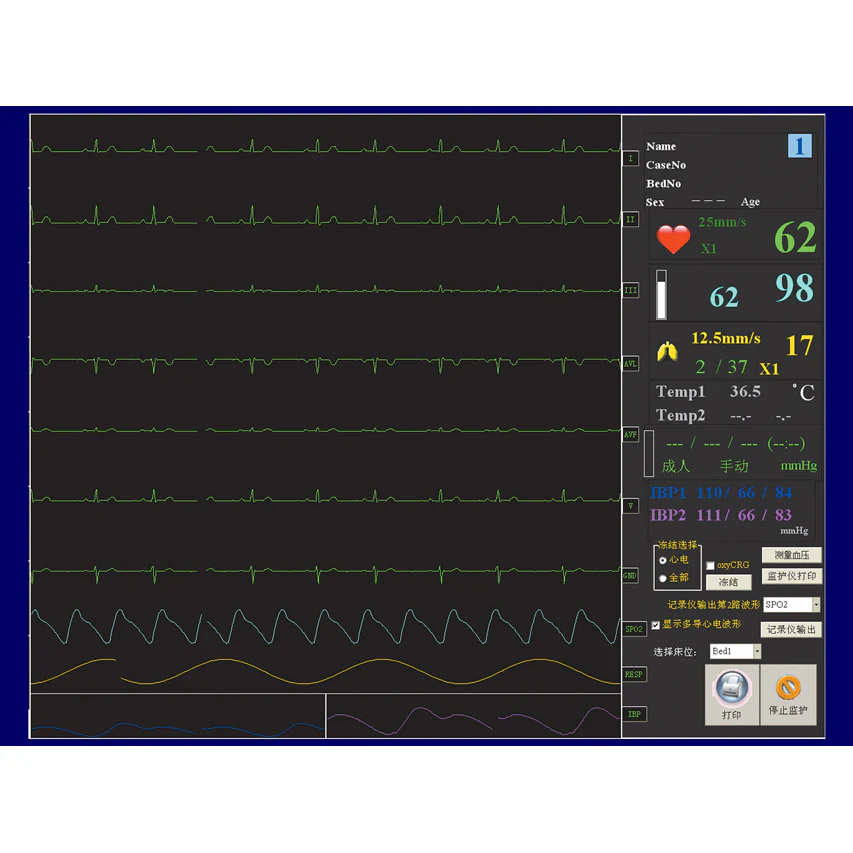Select the AVL lead label
Image resolution: width=853 pixels, height=853 pixels.
pyautogui.click(x=631, y=364)
